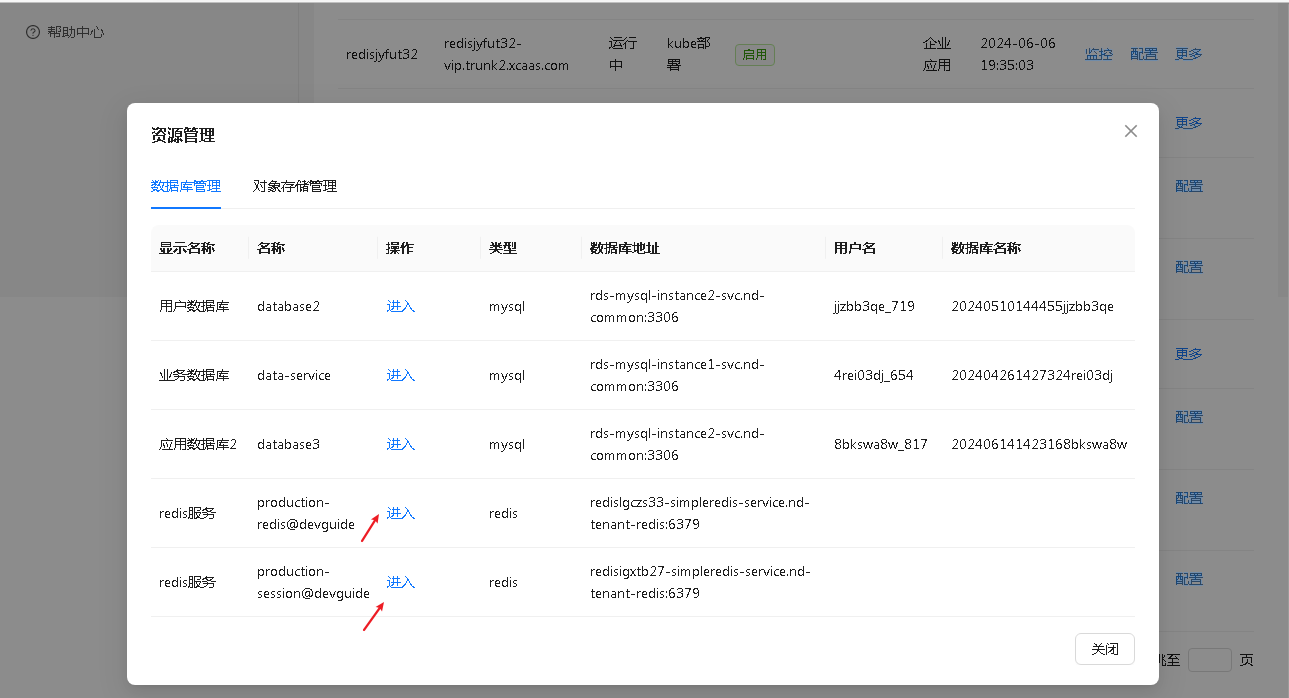
Task: Open 帮助中心 in the sidebar
Action: 65,32
